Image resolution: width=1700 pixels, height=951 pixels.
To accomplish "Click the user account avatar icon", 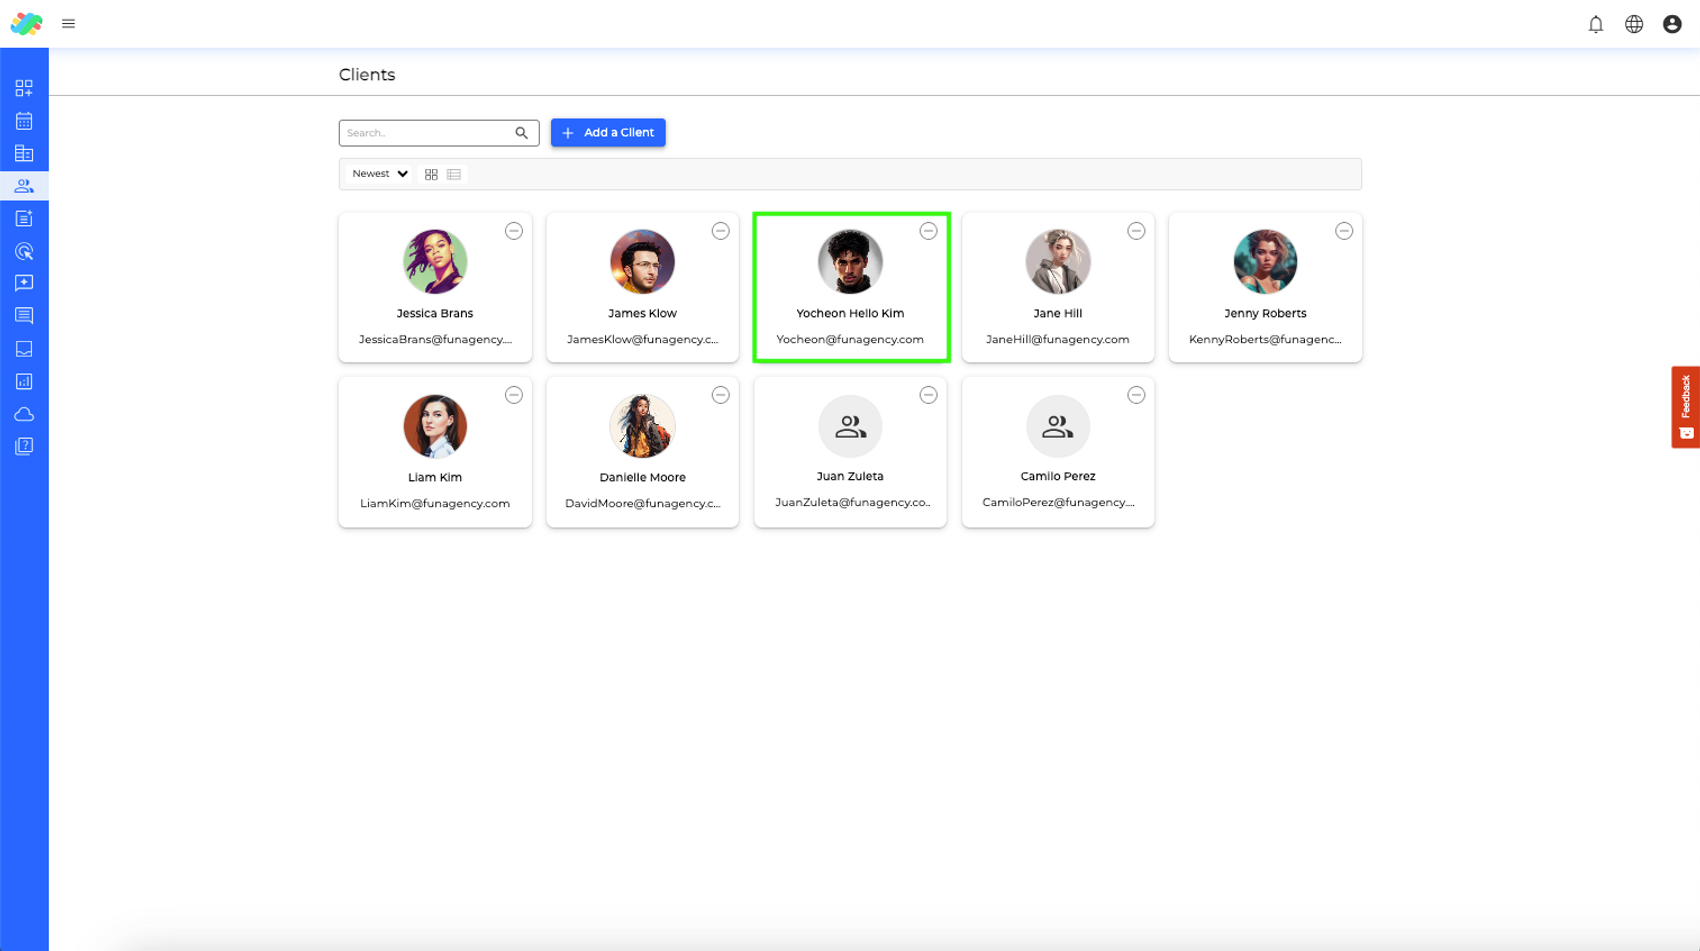I will 1671,24.
